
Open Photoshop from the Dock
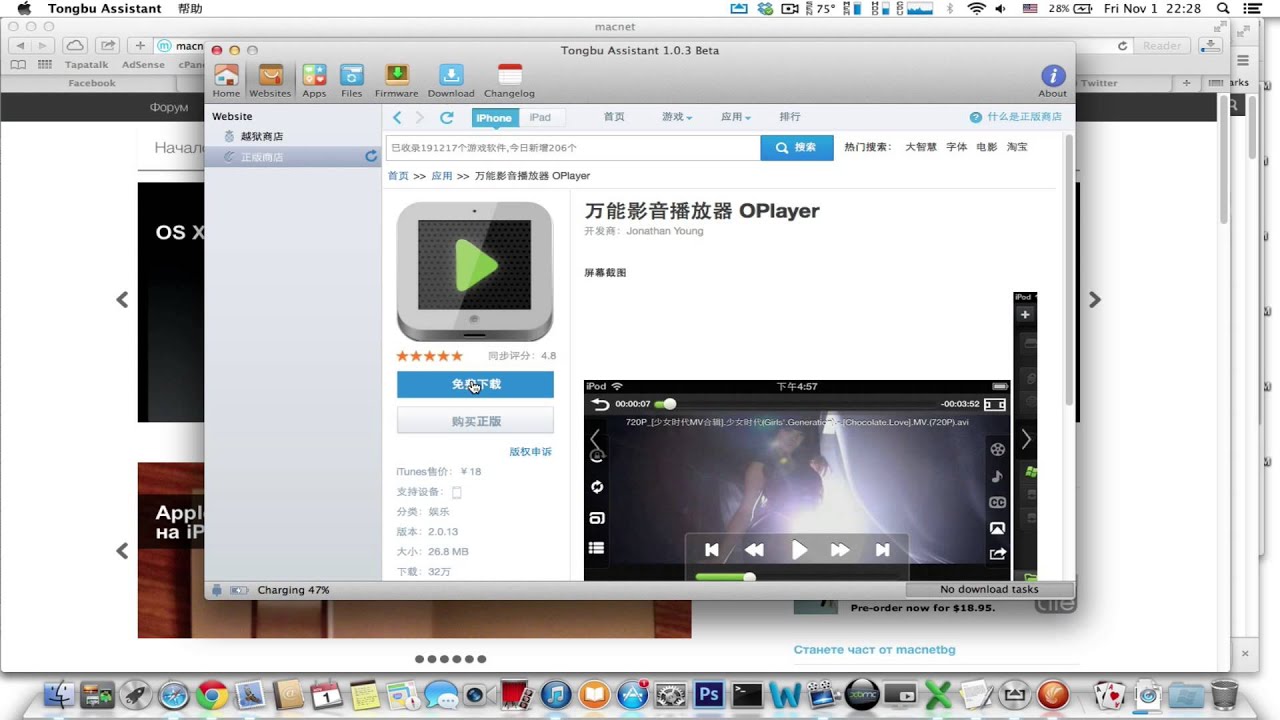point(709,693)
